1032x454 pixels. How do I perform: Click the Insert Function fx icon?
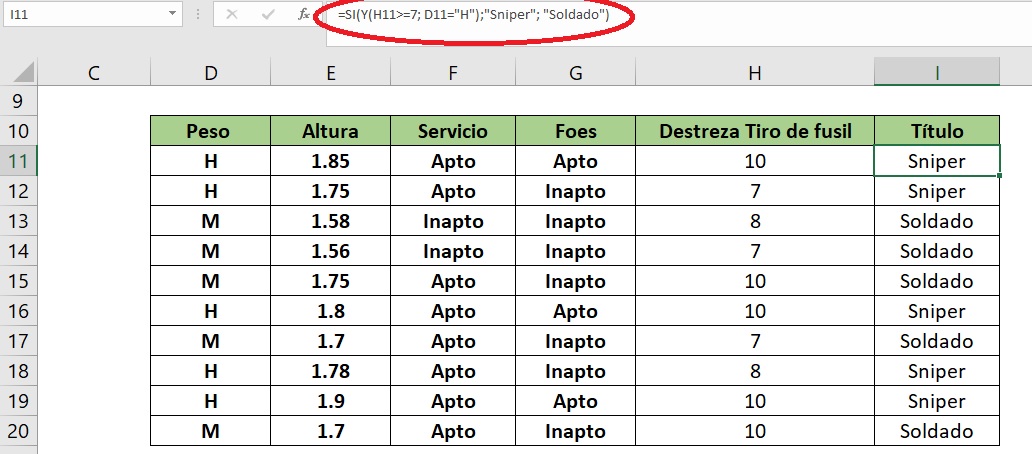pos(304,15)
